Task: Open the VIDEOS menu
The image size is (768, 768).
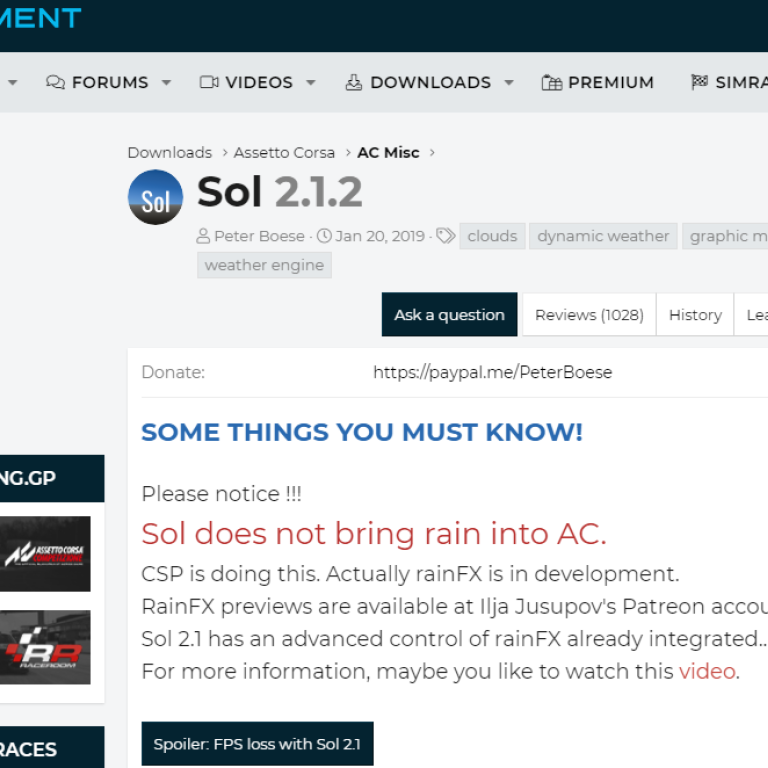Action: click(259, 82)
